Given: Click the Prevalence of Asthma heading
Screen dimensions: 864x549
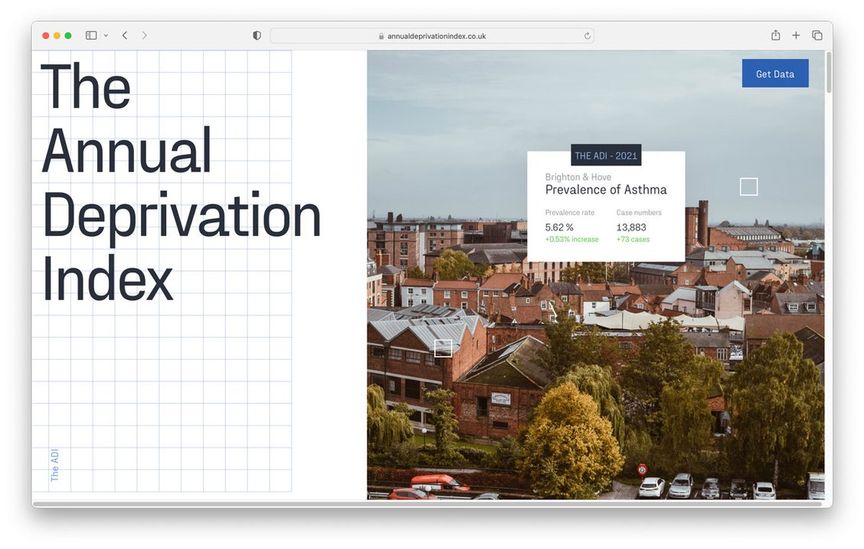Looking at the screenshot, I should (x=606, y=190).
